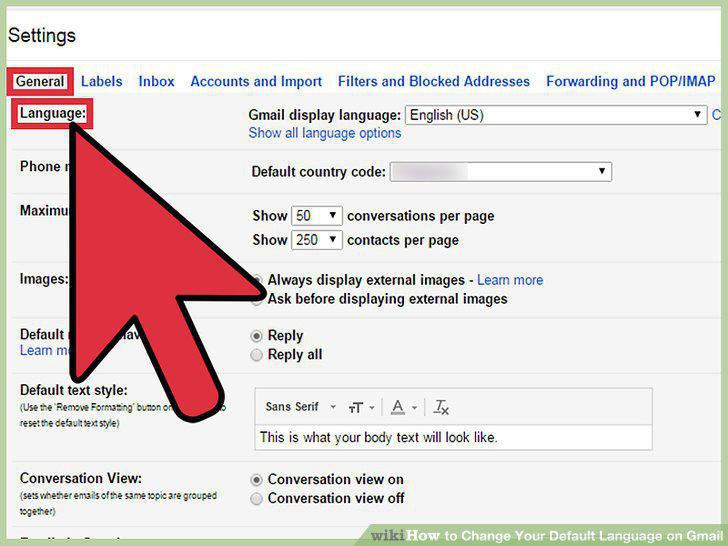The width and height of the screenshot is (728, 546).
Task: Open Forwarding and POP/IMAP tab
Action: [630, 81]
